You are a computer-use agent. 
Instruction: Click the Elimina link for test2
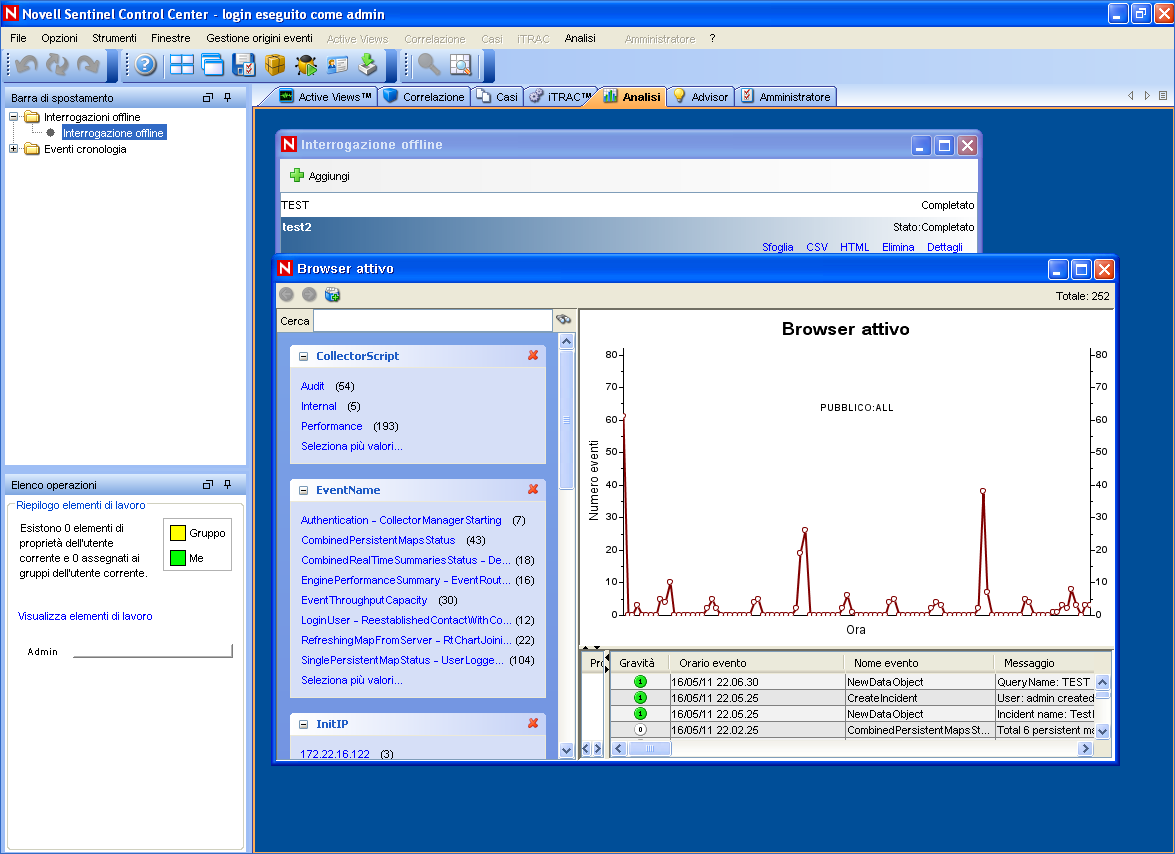pos(898,247)
